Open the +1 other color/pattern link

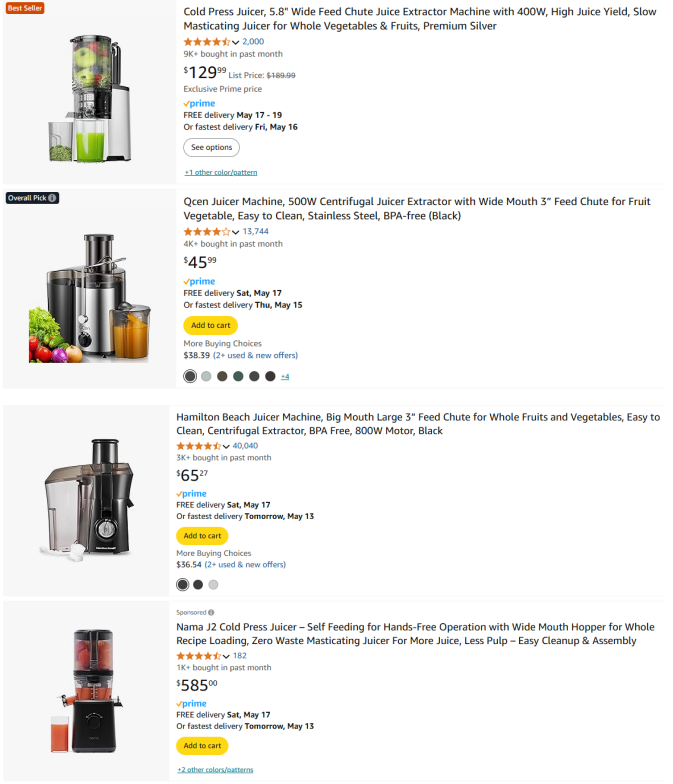click(221, 172)
